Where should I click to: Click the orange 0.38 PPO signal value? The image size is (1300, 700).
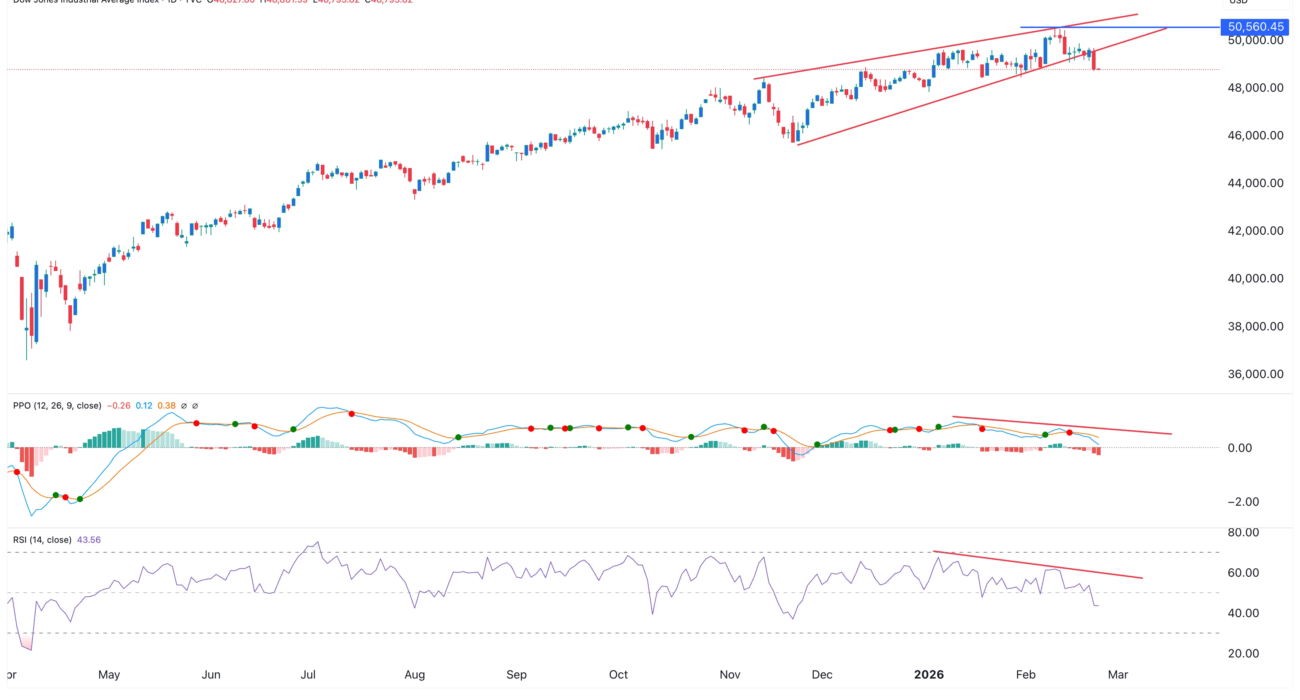165,406
